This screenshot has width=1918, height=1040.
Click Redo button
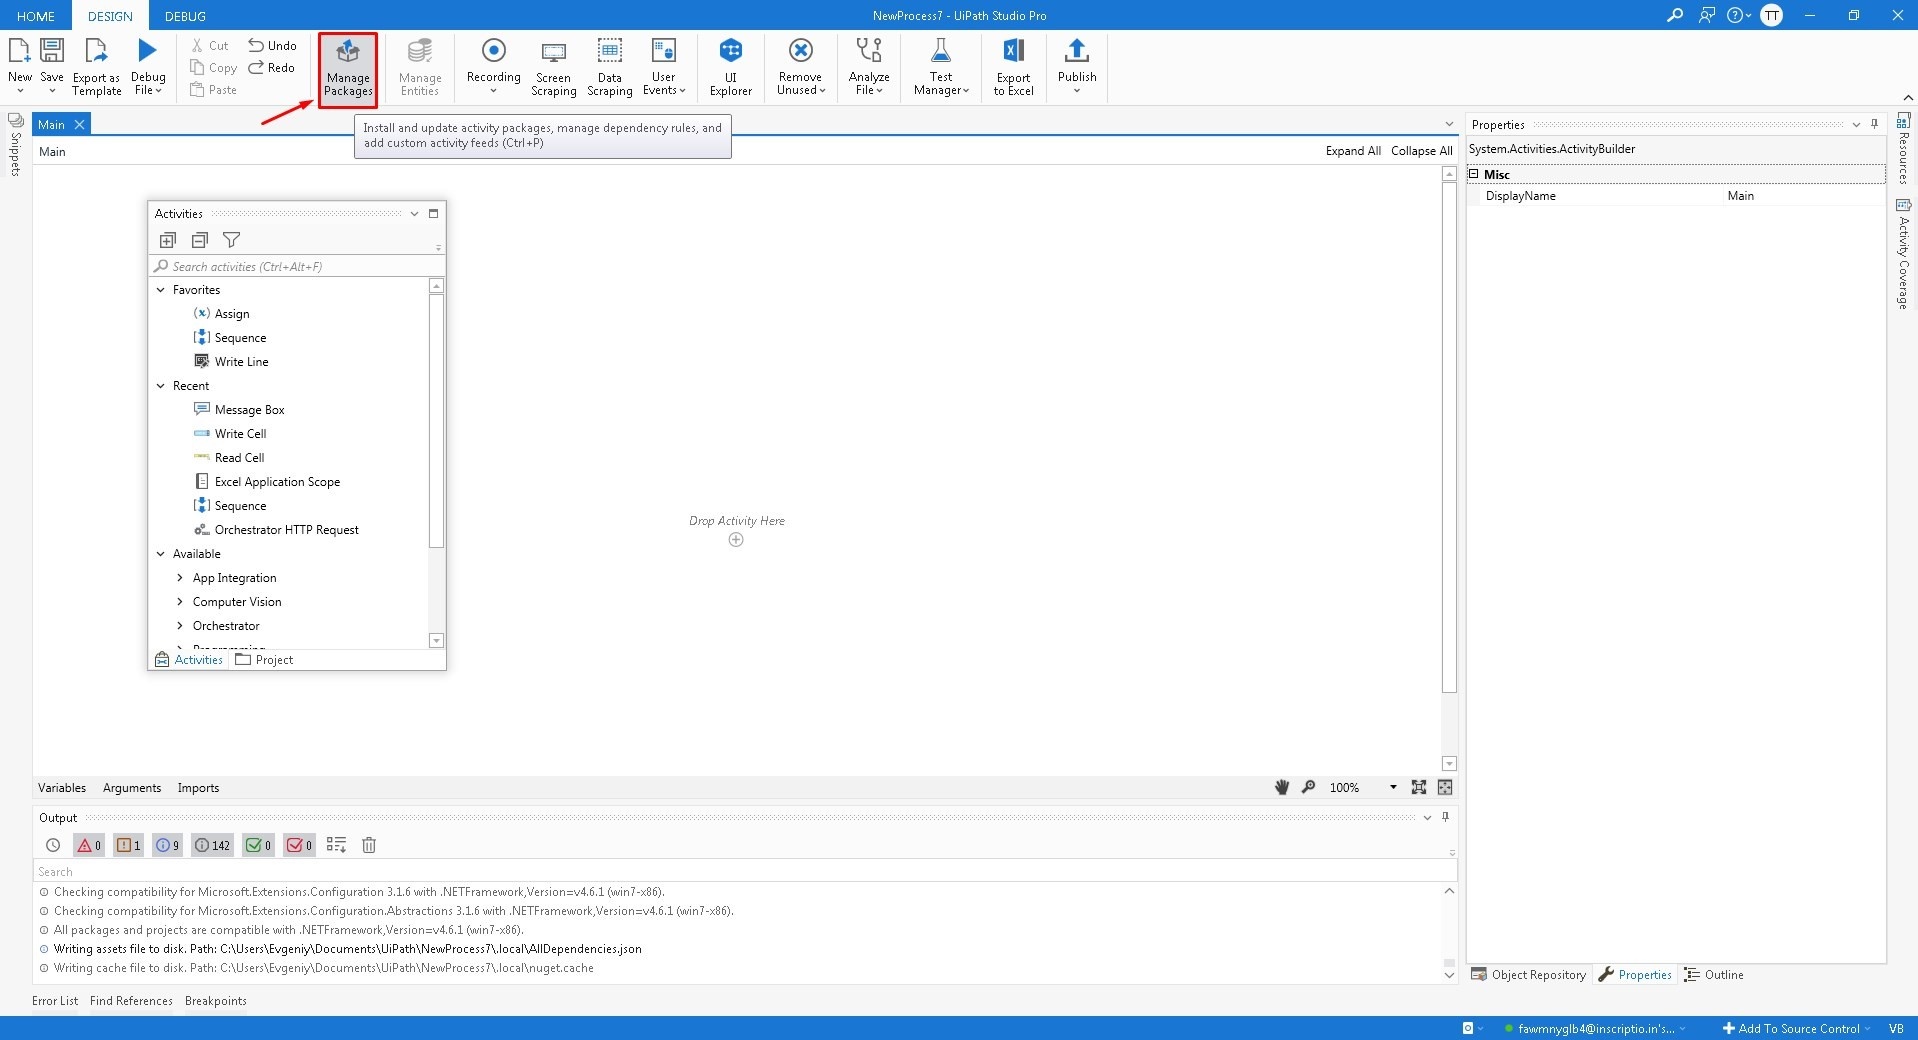[272, 68]
